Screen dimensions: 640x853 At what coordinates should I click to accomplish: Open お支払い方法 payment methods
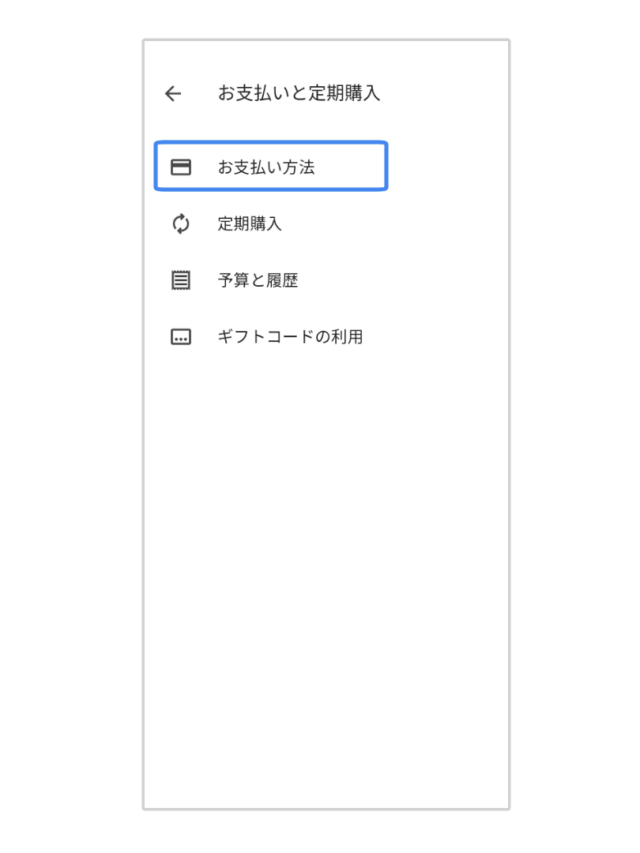click(271, 166)
